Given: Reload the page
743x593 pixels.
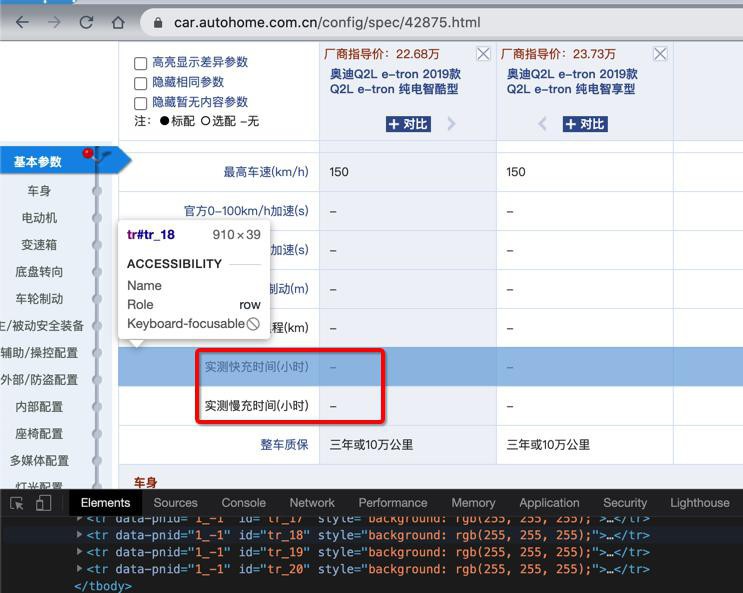Looking at the screenshot, I should 86,22.
